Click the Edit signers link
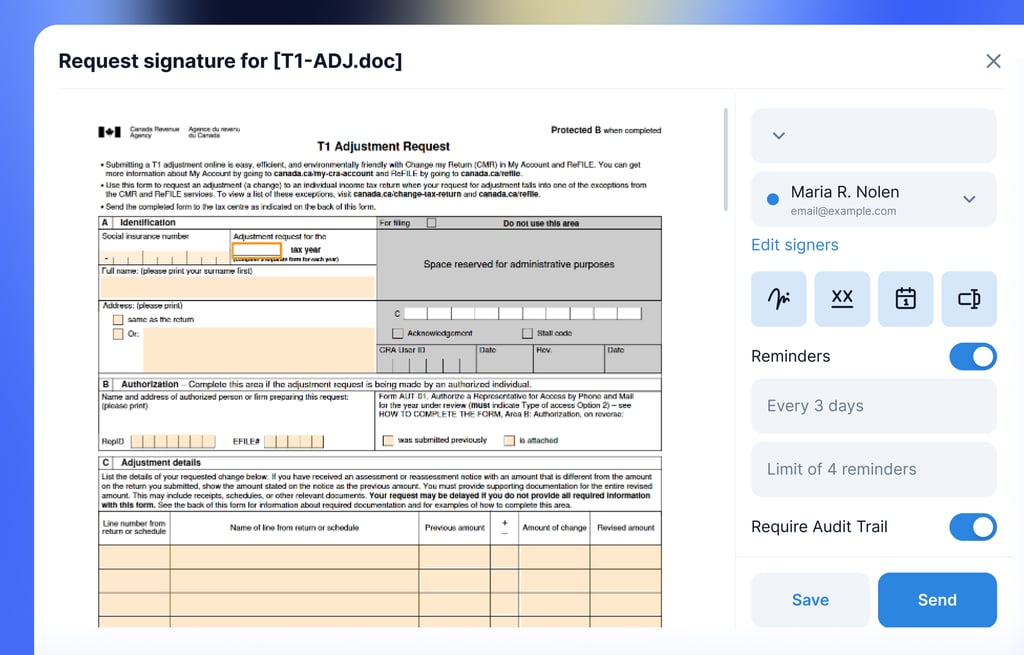1024x655 pixels. [794, 245]
